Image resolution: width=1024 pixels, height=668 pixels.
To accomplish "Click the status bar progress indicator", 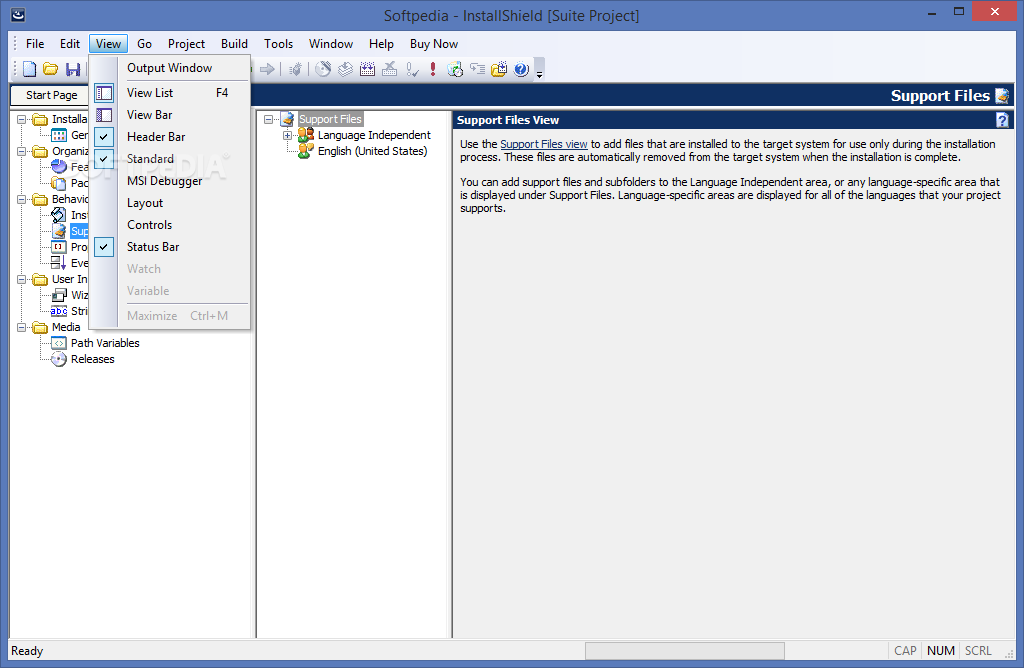I will click(684, 651).
